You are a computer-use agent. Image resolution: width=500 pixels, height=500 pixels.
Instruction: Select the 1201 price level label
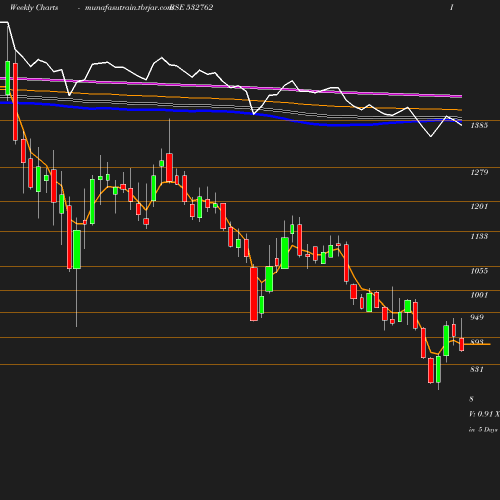point(479,207)
